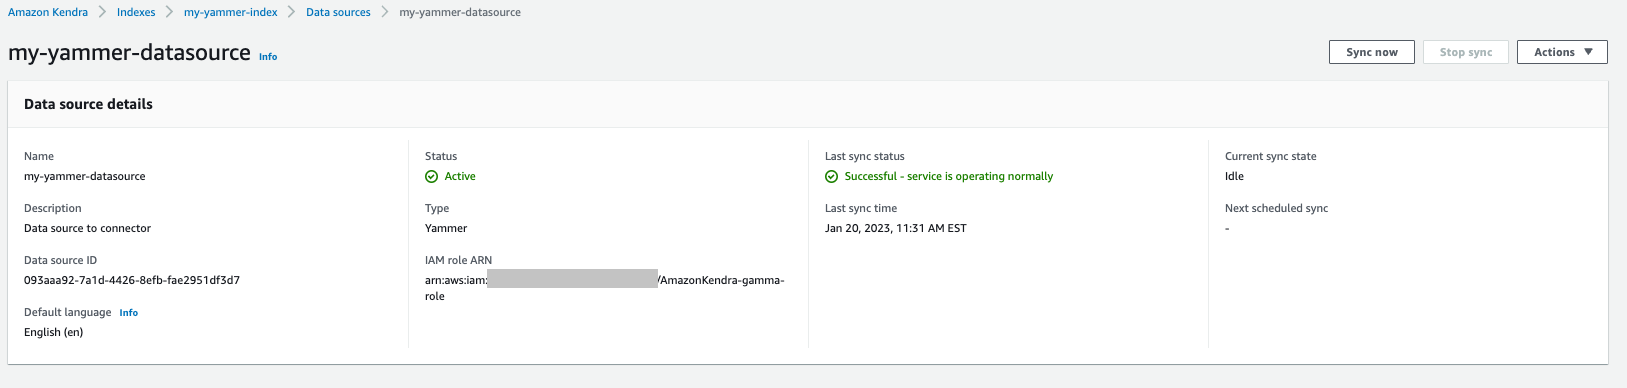The height and width of the screenshot is (388, 1627).
Task: Go to the Indexes breadcrumb
Action: [x=136, y=12]
